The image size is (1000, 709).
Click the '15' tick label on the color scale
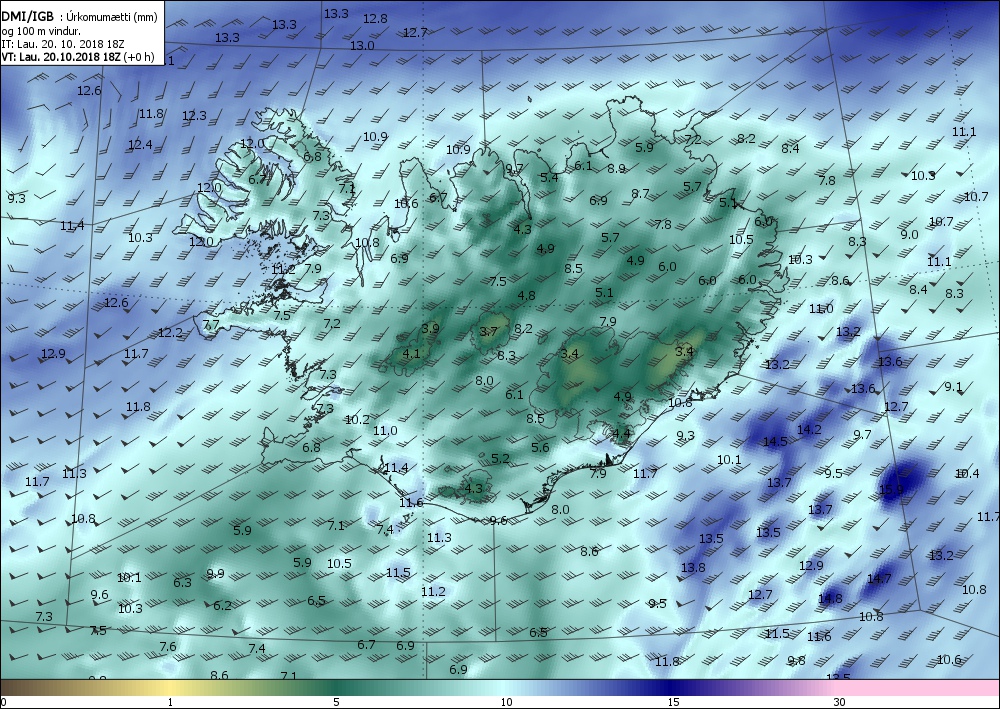coord(673,703)
